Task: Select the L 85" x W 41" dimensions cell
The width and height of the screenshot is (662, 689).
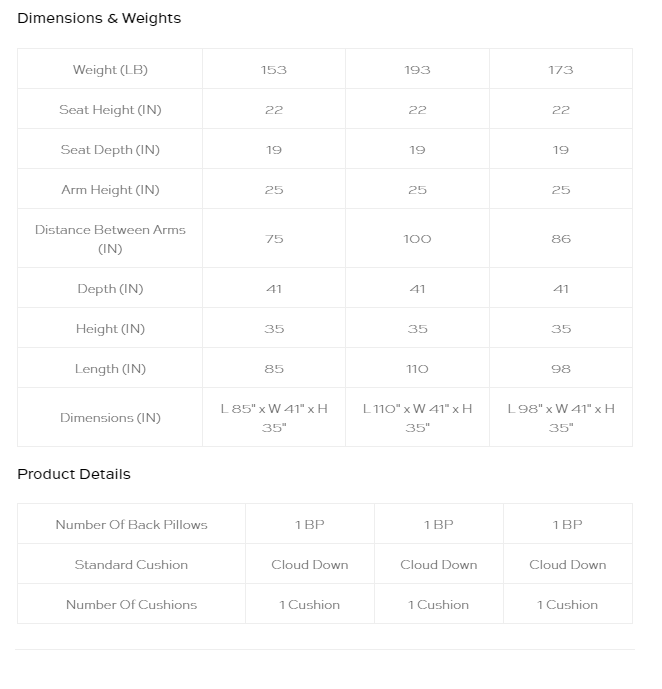Action: [274, 418]
